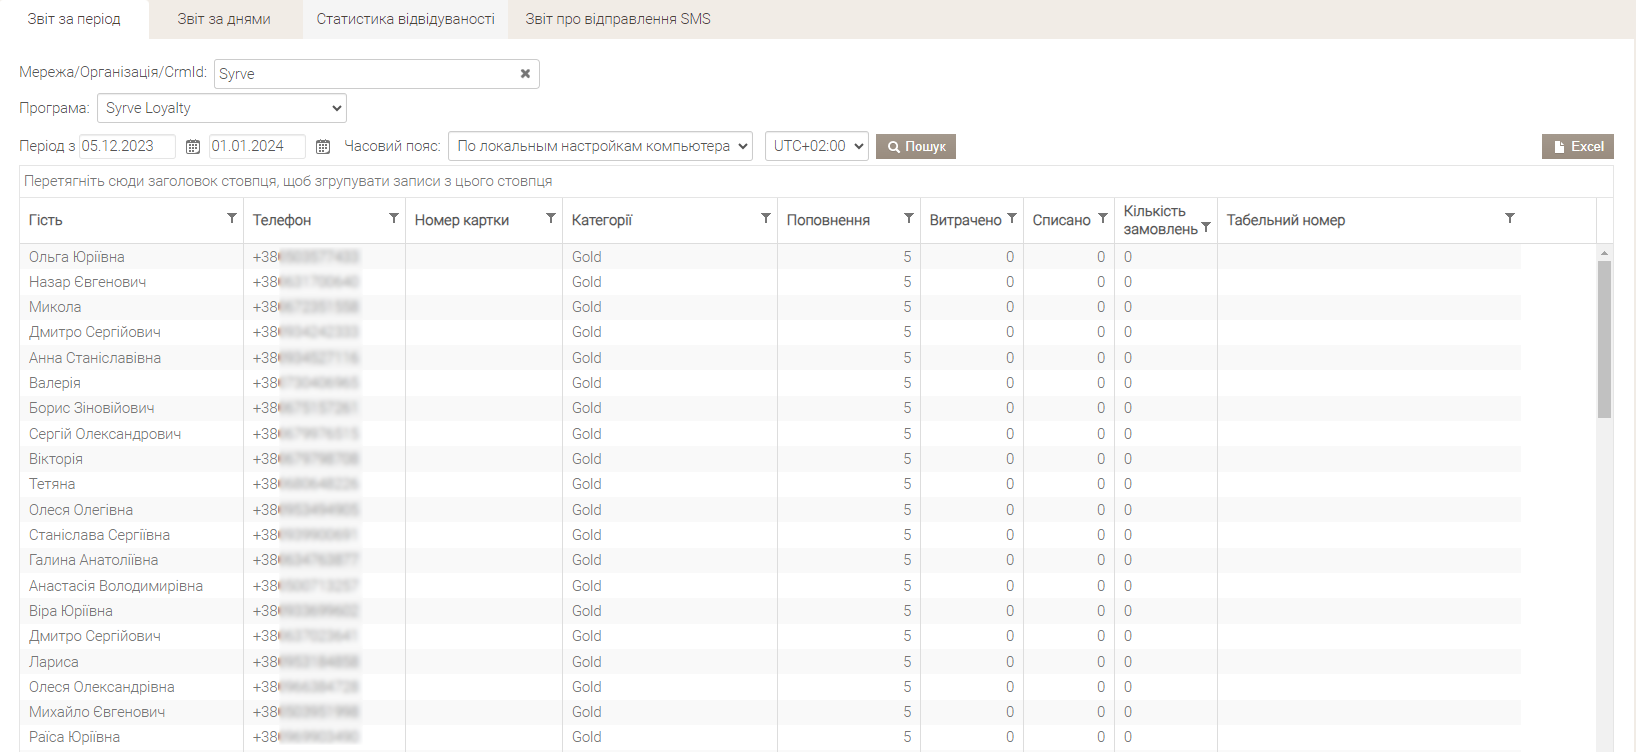Screen dimensions: 1636x752
Task: Open filter for Категорії column
Action: pos(766,218)
